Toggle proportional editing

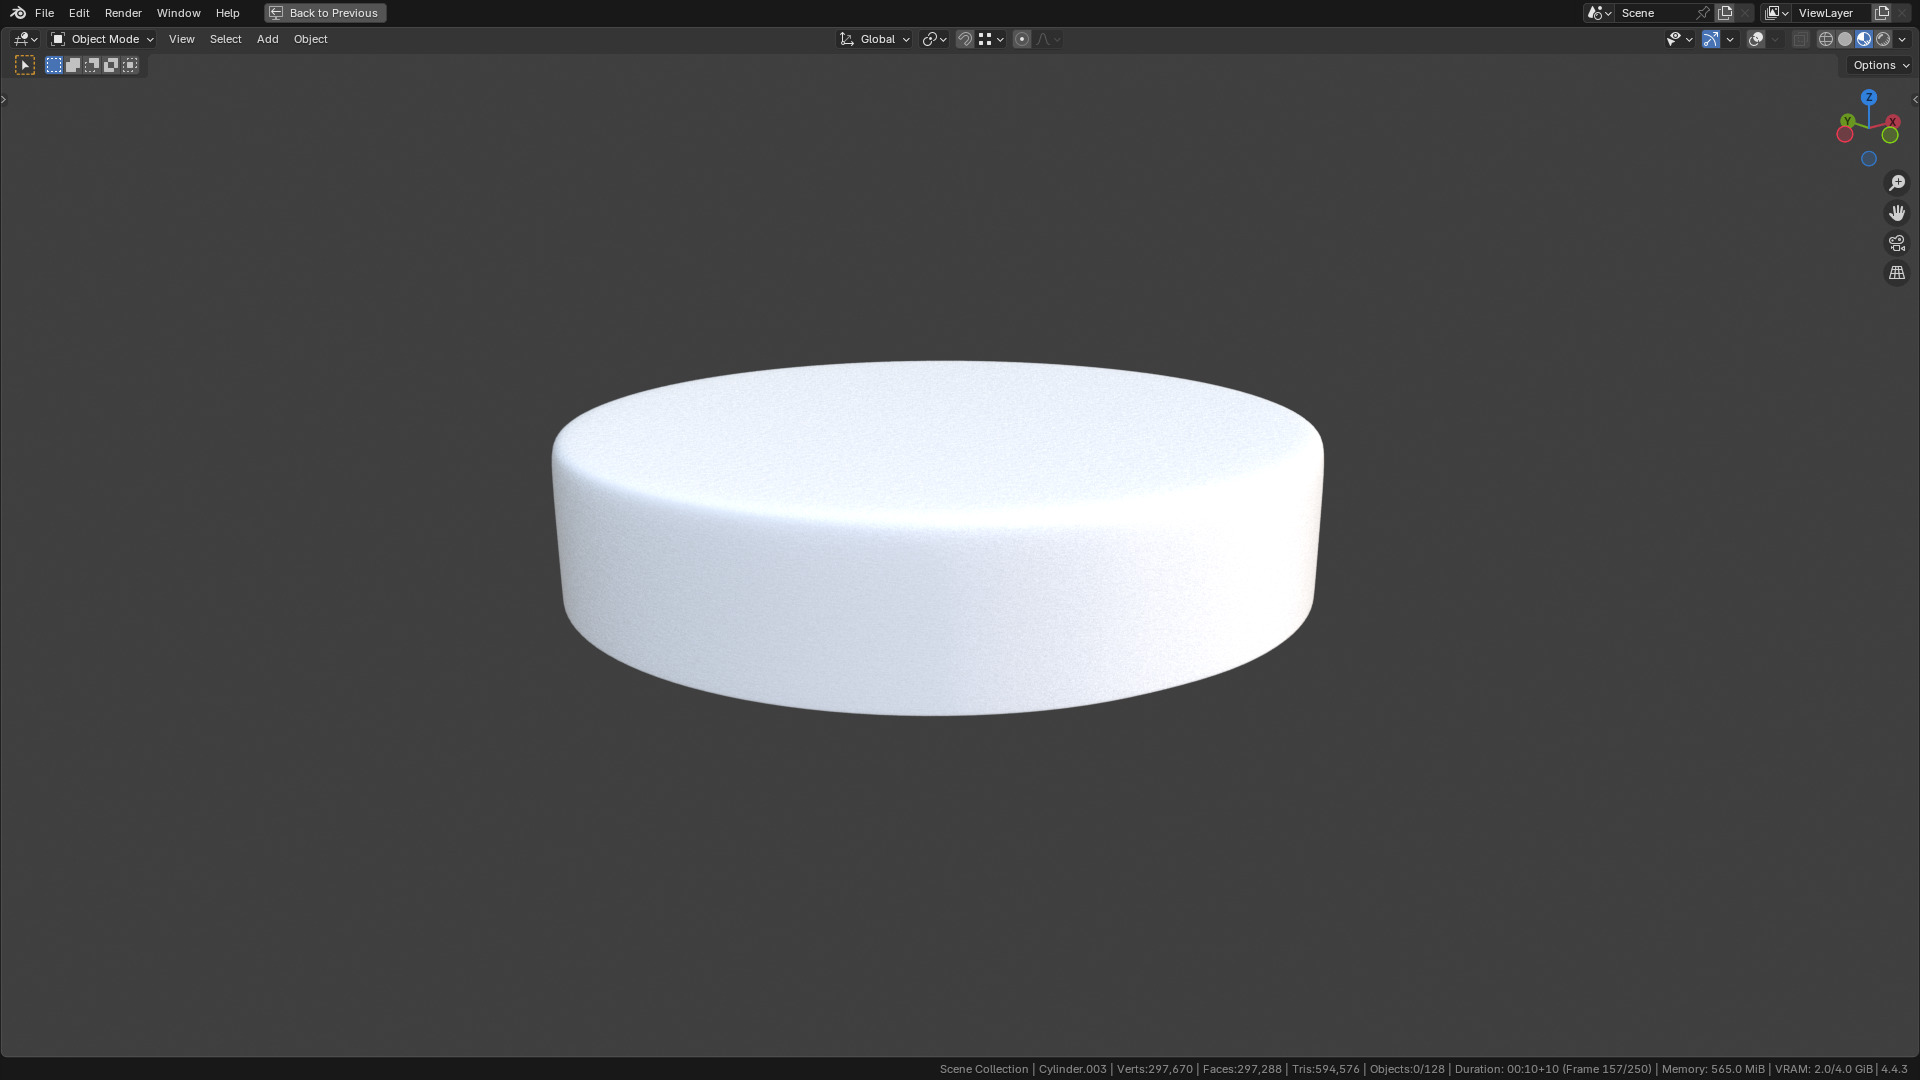[1022, 39]
